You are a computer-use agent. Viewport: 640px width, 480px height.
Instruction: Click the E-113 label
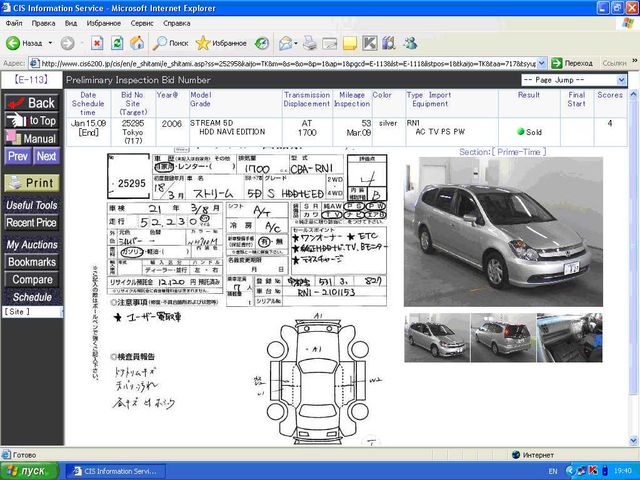tap(31, 80)
